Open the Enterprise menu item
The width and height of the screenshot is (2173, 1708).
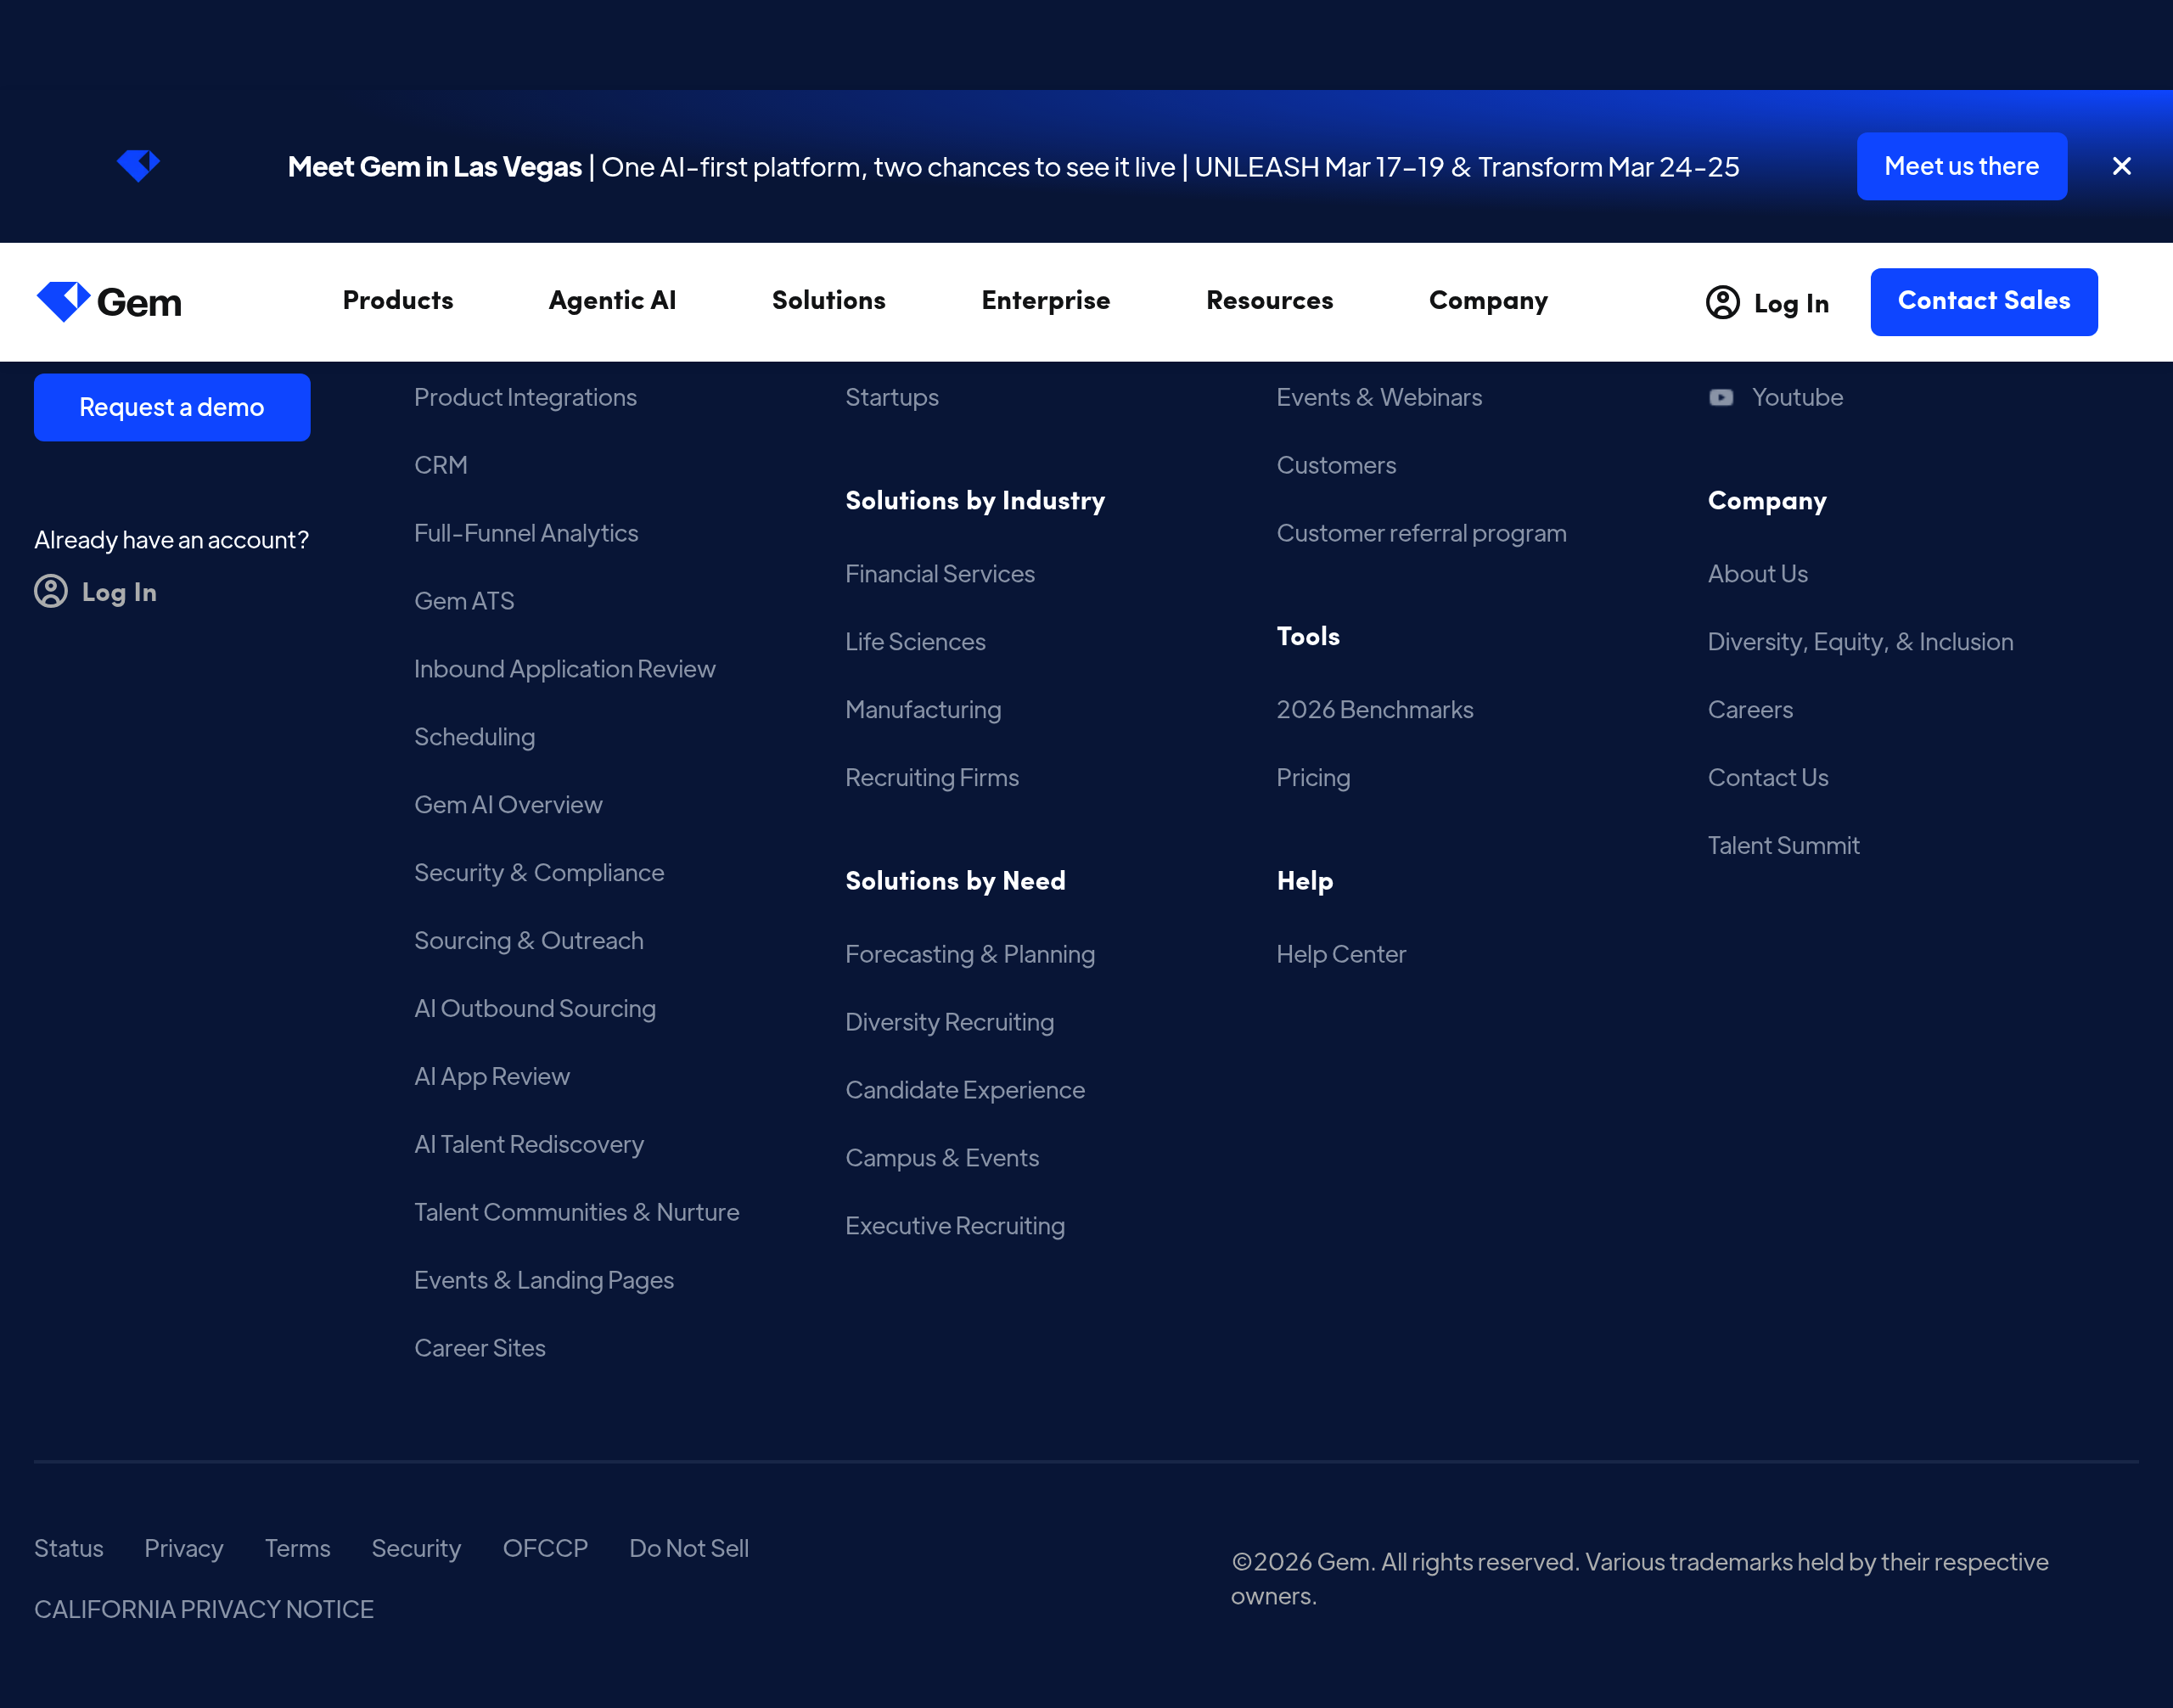(x=1045, y=300)
